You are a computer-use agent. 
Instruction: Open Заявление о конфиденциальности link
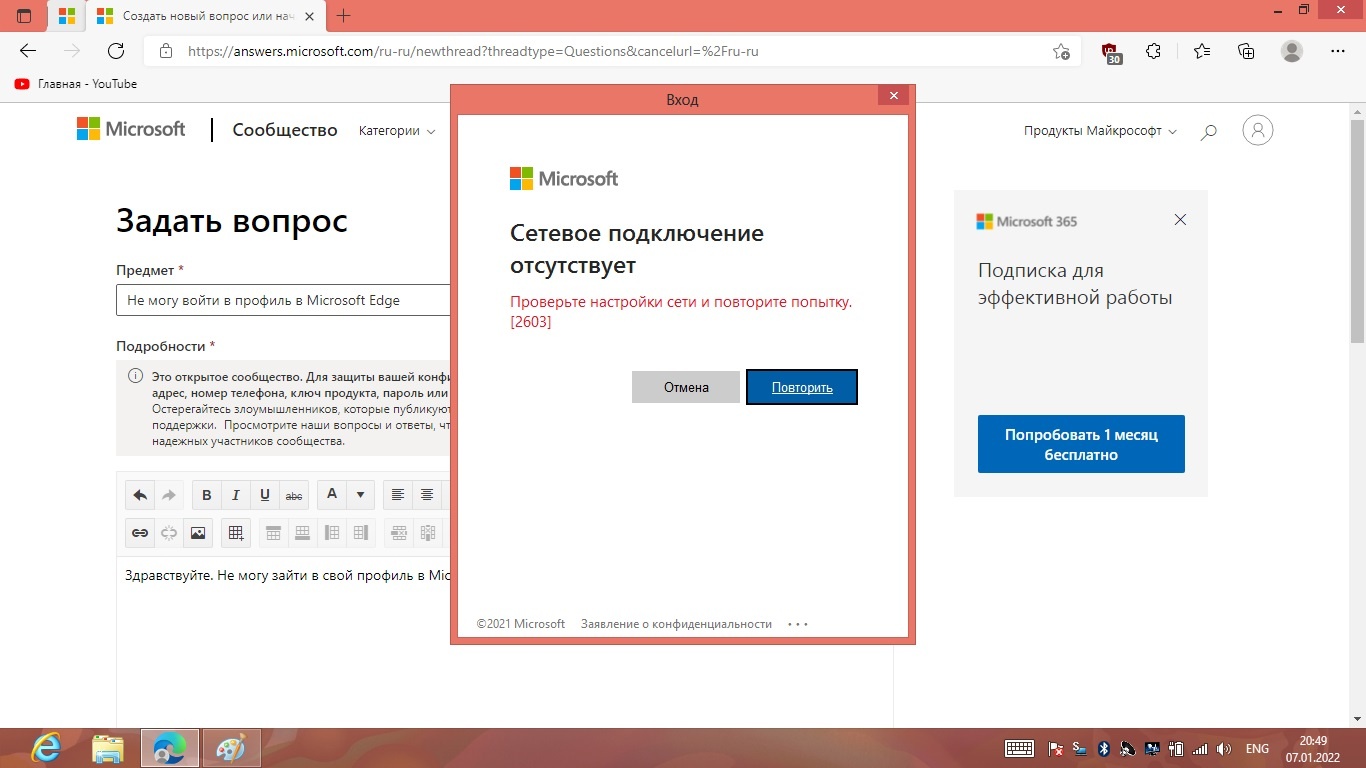click(676, 624)
